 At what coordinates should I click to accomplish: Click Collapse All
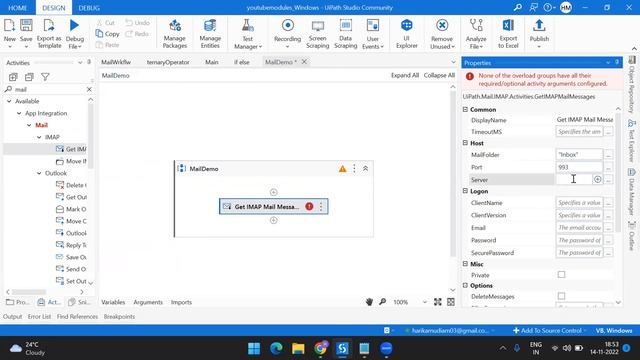439,76
